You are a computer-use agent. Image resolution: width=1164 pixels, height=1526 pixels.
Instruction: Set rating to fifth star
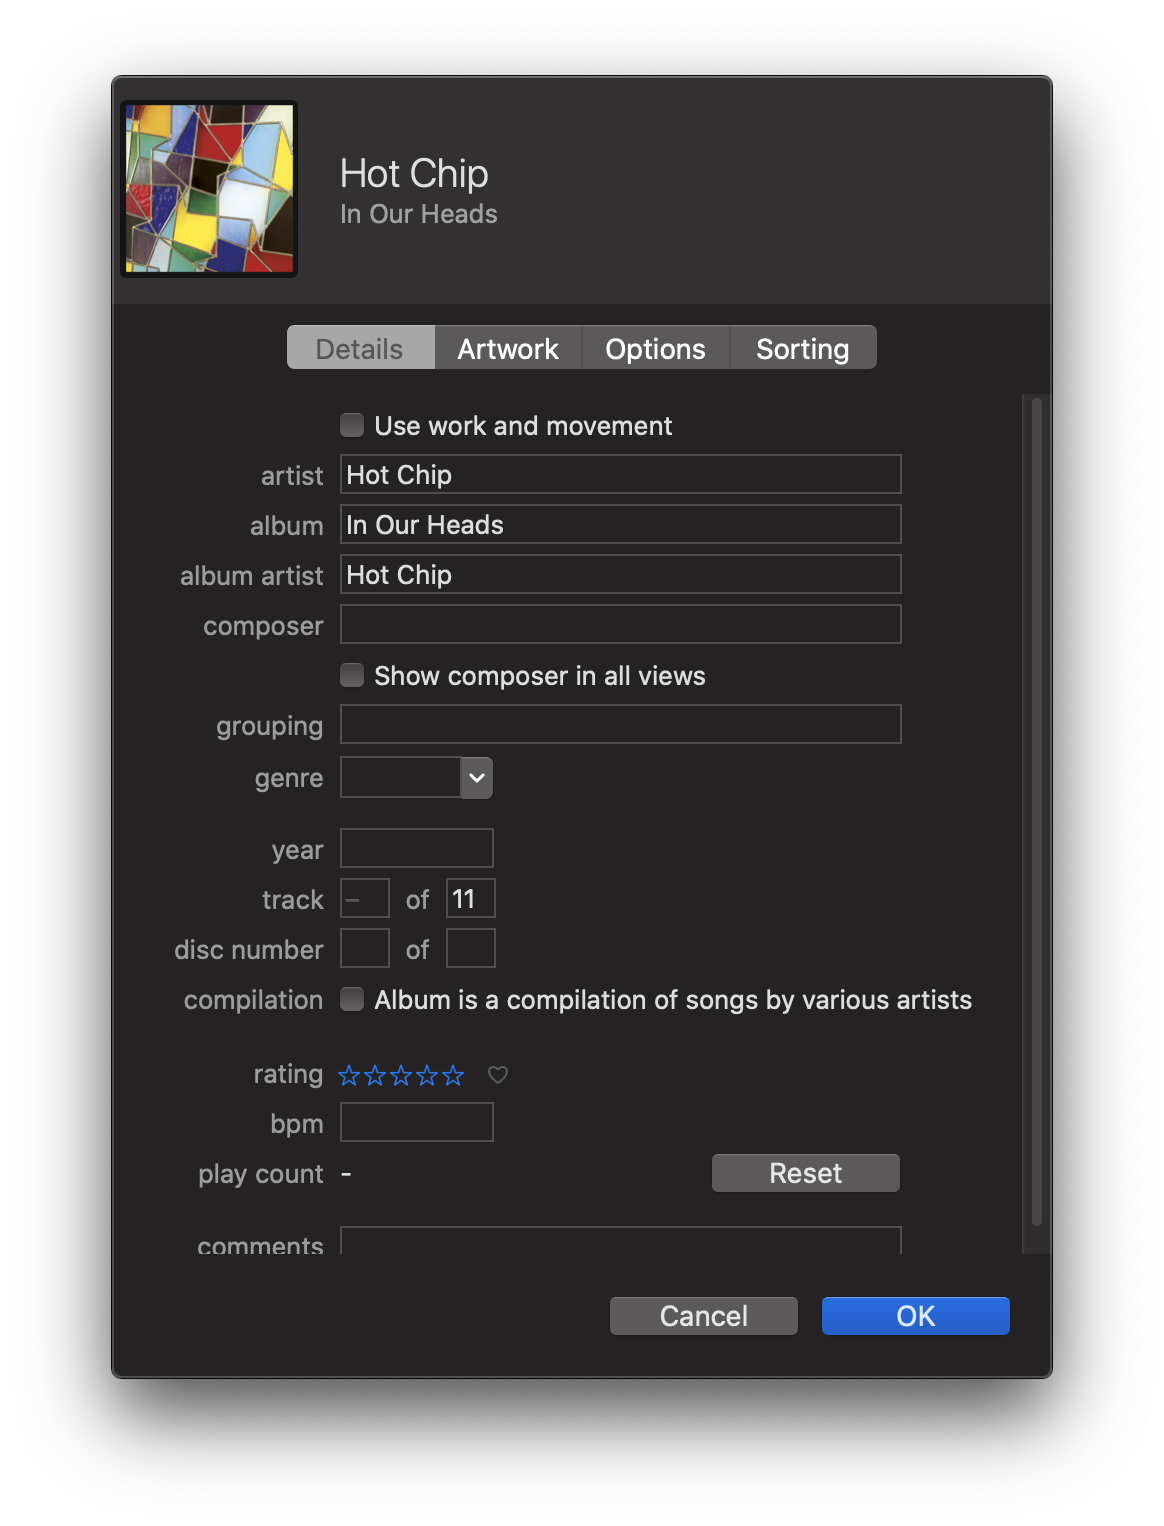coord(453,1075)
